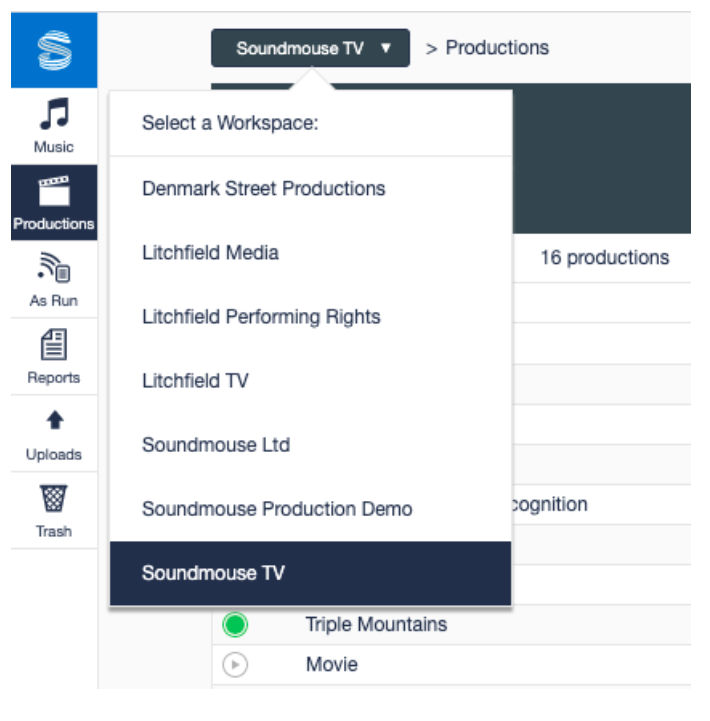Collapse the Soundmouse TV workspace dropdown

tap(310, 48)
